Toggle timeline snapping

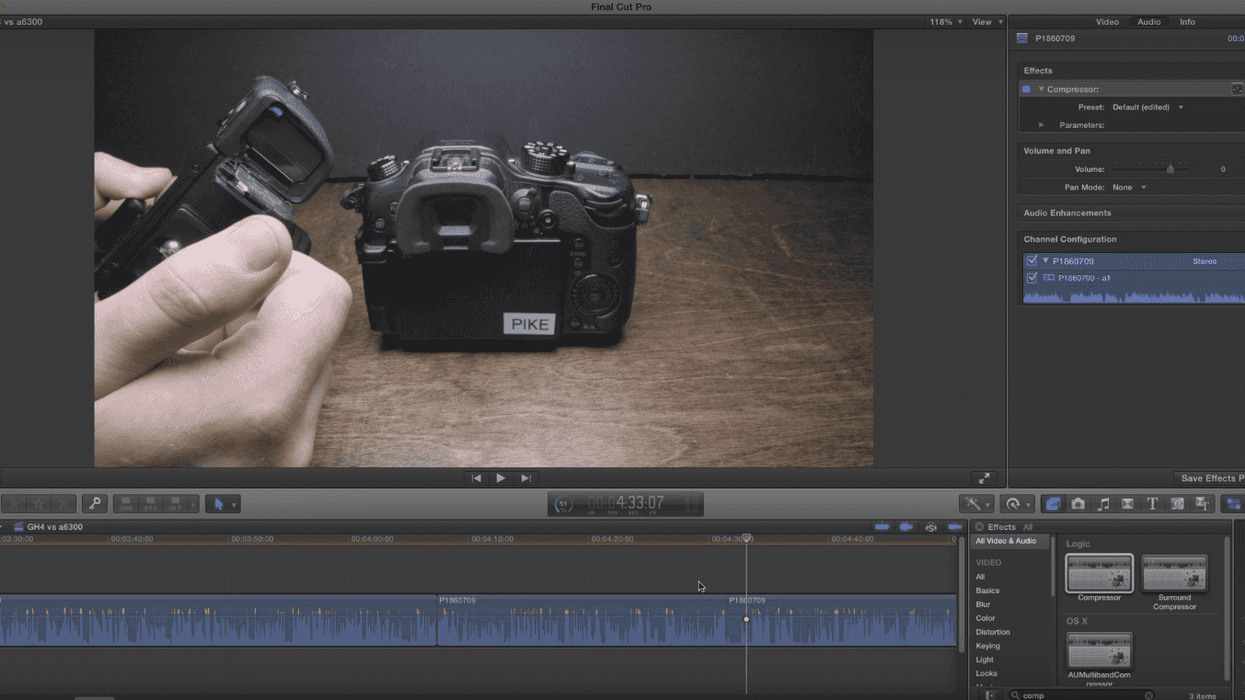[x=955, y=527]
